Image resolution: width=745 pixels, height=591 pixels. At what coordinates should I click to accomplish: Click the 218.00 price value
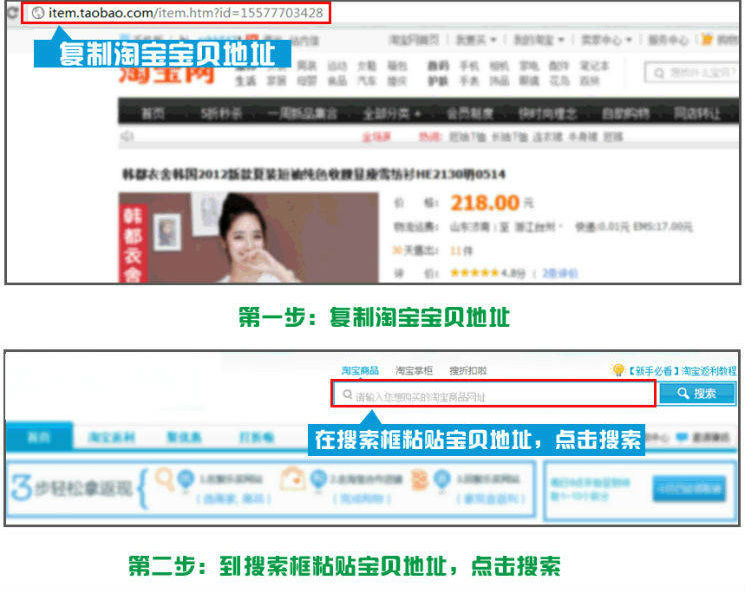tap(485, 203)
